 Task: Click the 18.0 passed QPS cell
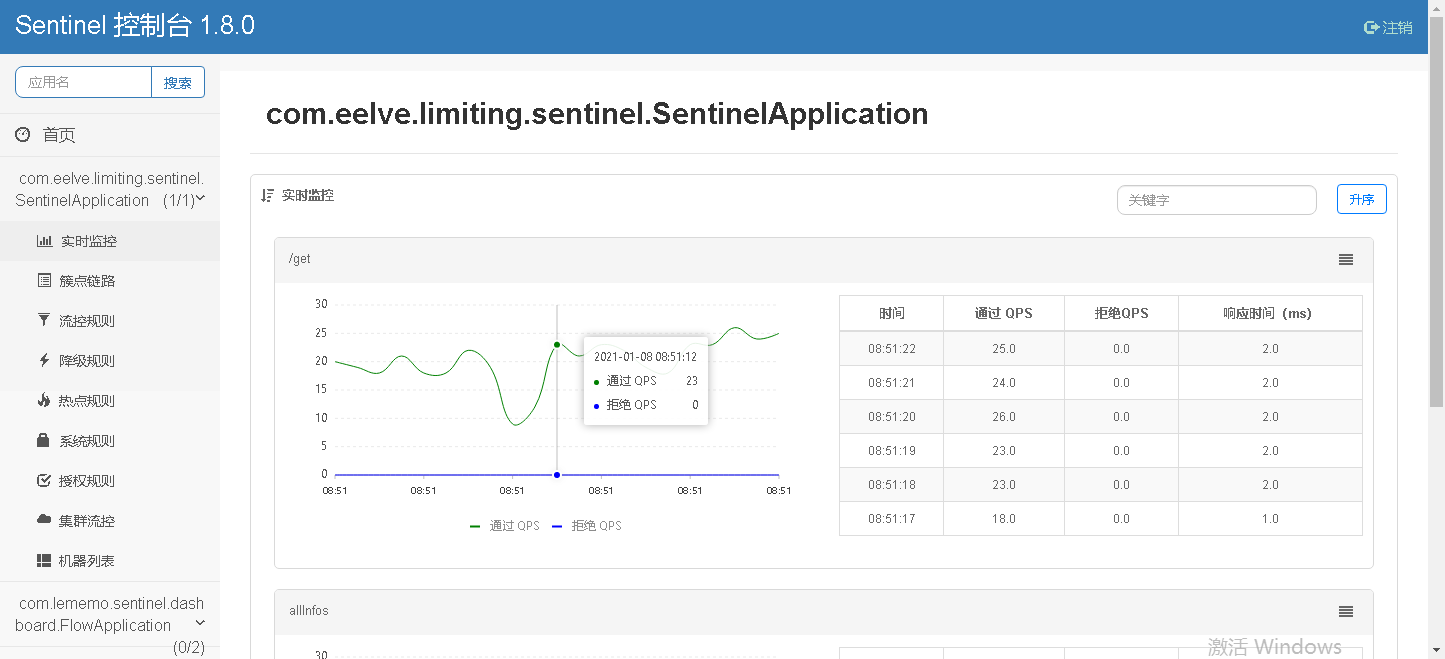(x=1004, y=519)
